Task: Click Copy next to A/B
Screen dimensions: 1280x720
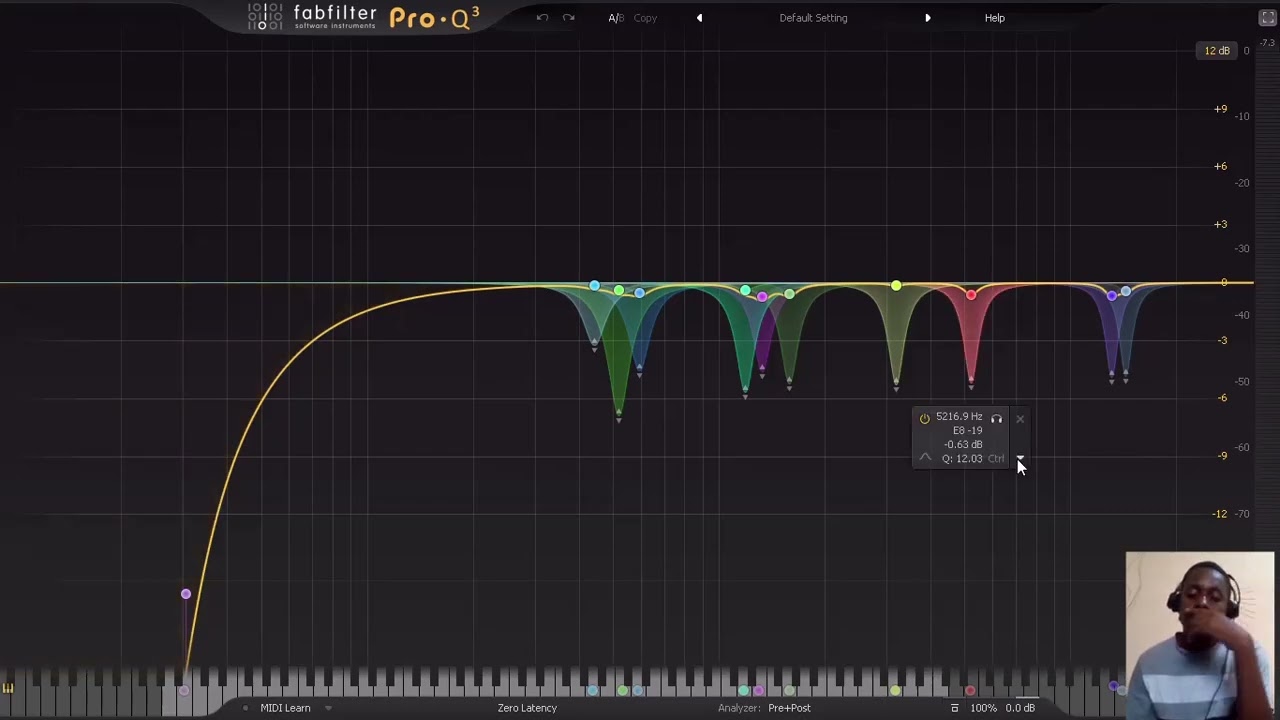Action: pyautogui.click(x=645, y=18)
